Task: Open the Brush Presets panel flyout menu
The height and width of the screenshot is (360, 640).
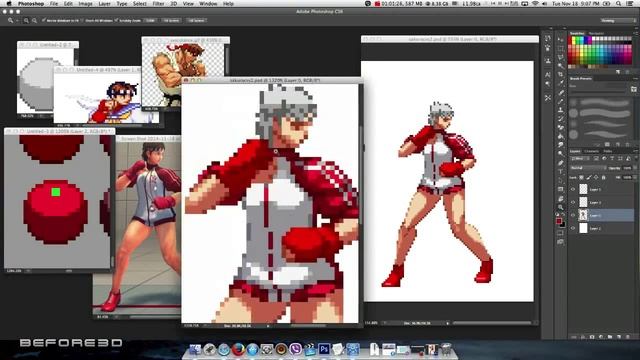Action: 635,78
